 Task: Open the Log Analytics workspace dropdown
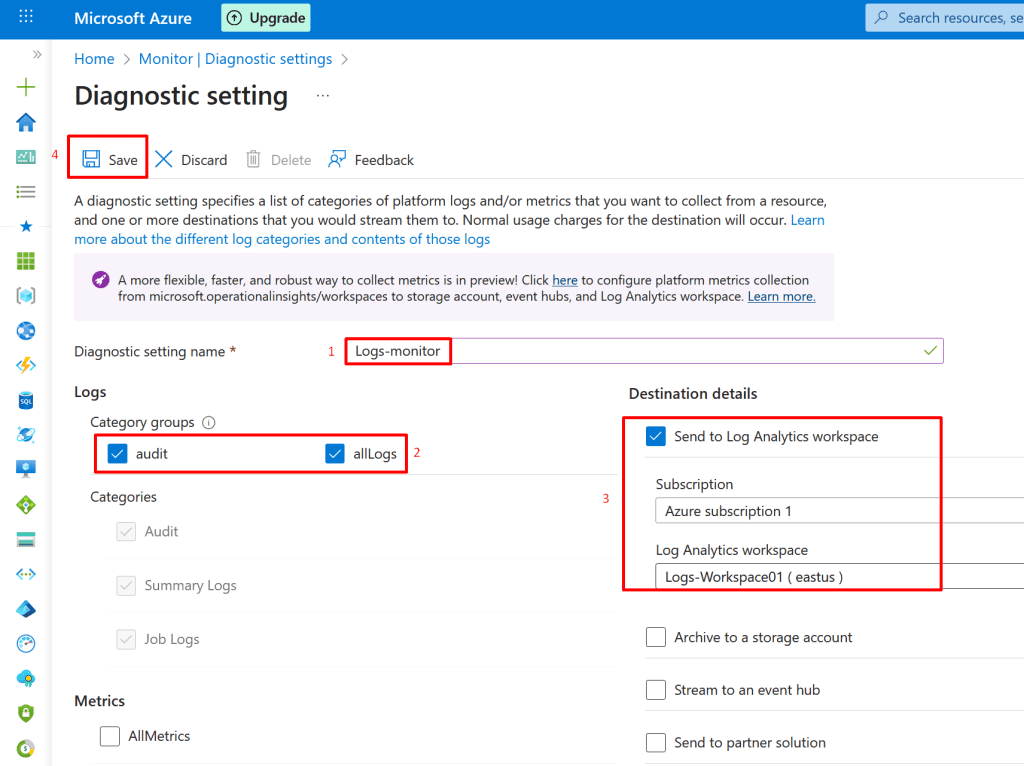pos(838,577)
